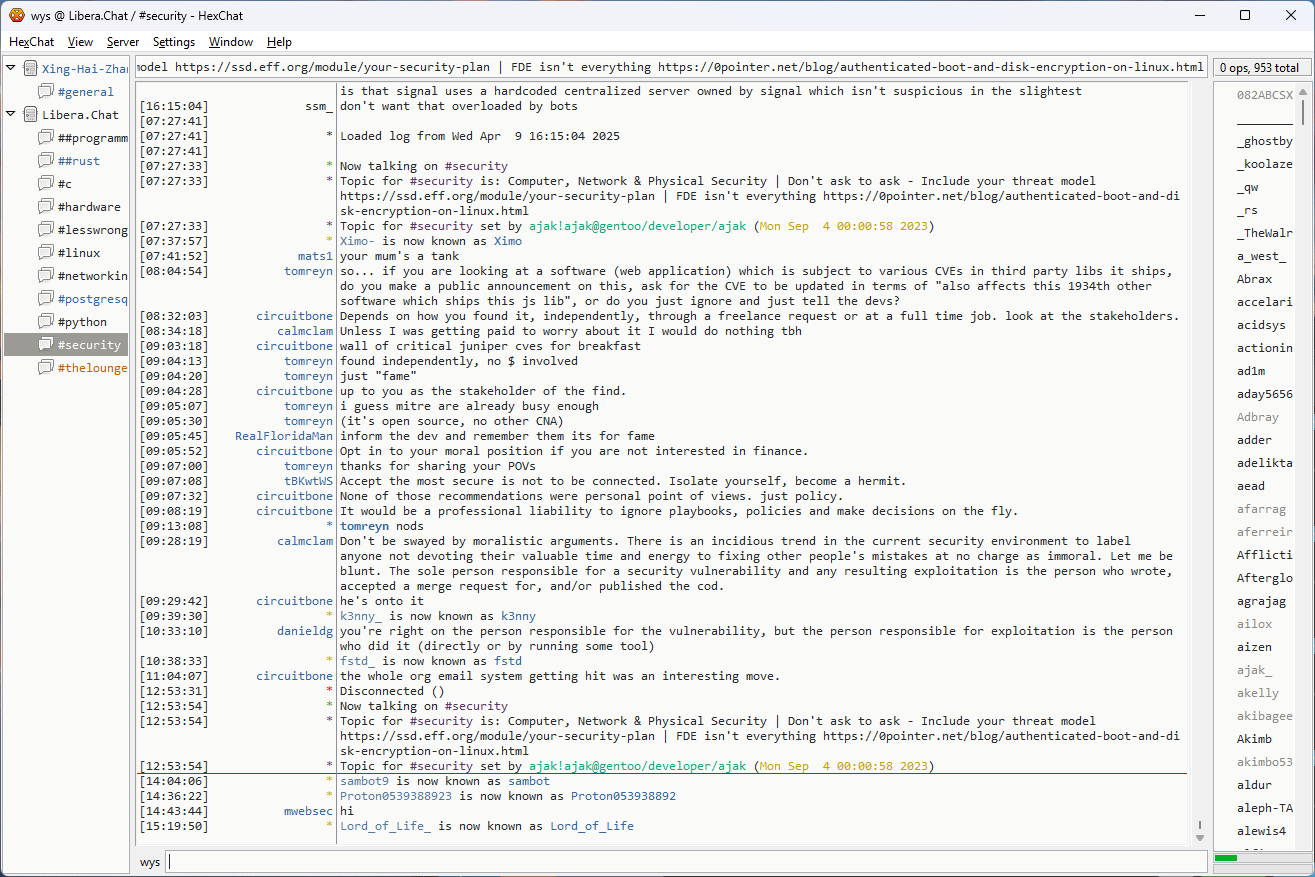Open the Settings menu
Viewport: 1315px width, 877px height.
click(x=174, y=42)
